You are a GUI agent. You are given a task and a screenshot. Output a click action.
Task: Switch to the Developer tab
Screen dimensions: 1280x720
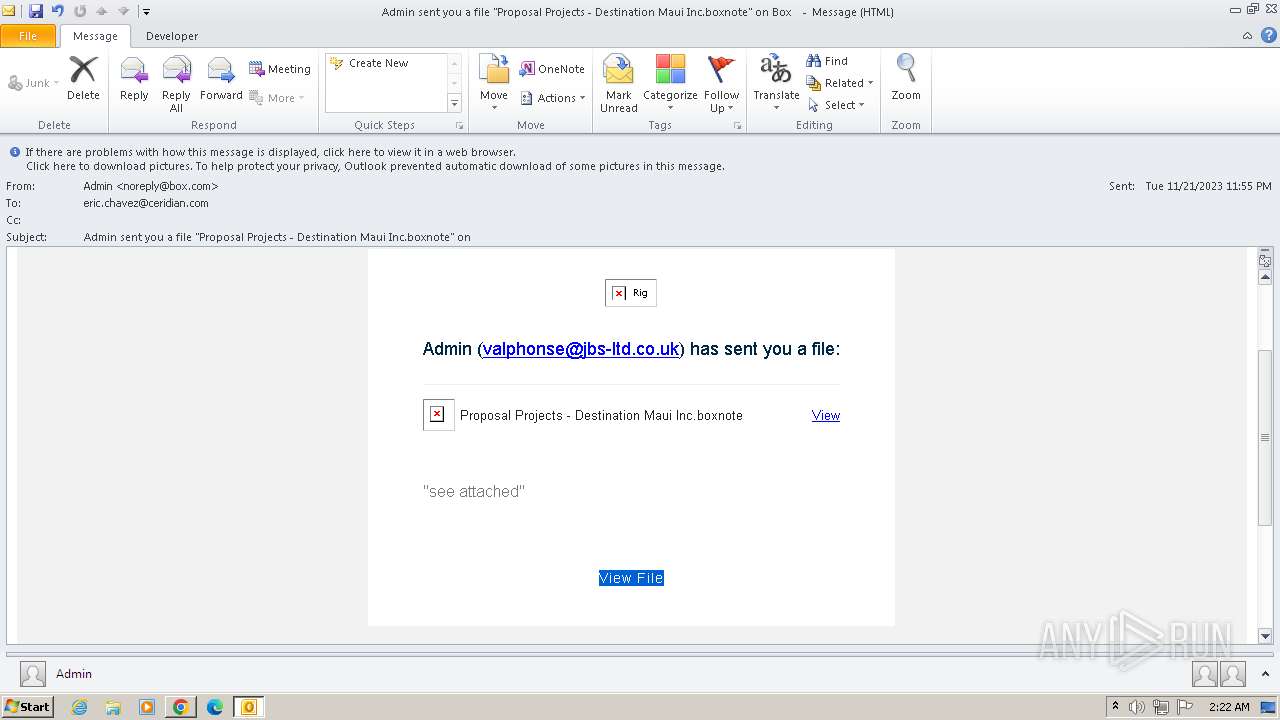[172, 36]
